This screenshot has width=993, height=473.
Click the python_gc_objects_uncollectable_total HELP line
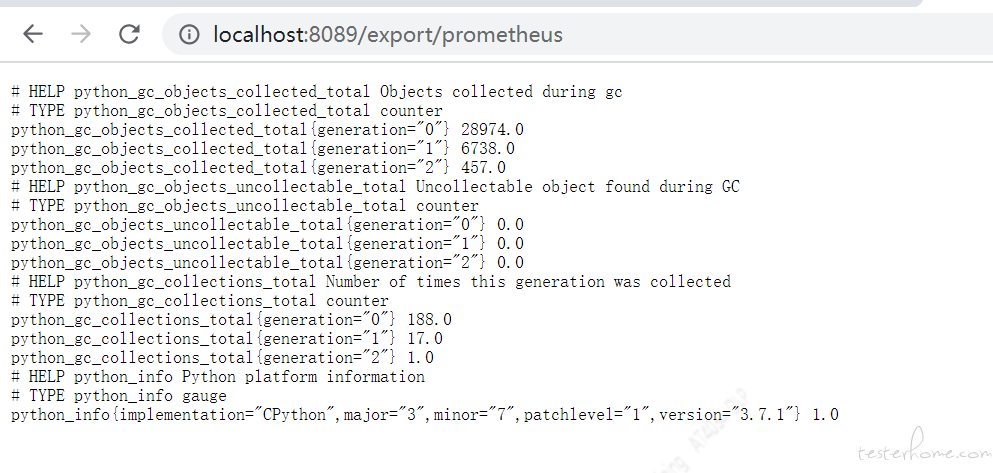(x=375, y=187)
